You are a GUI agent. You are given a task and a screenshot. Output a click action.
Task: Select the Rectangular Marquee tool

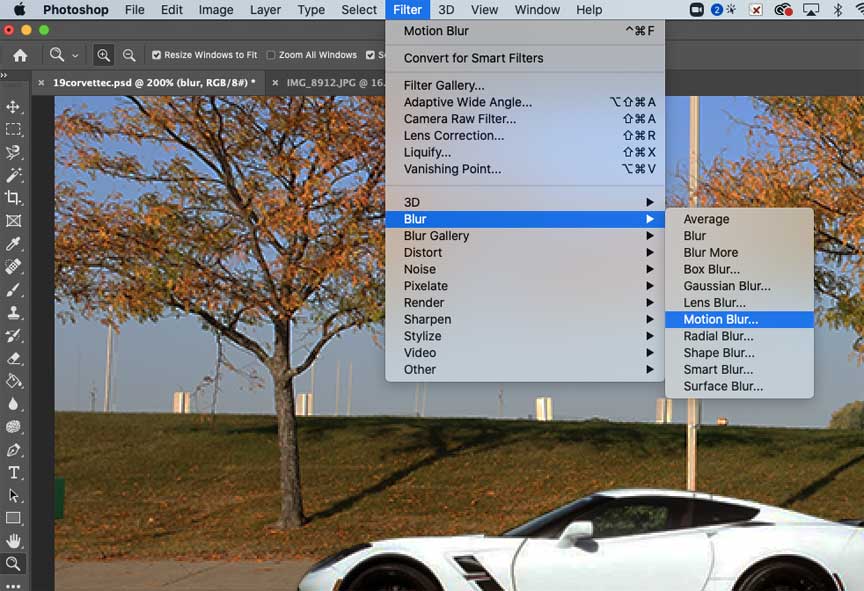pyautogui.click(x=13, y=129)
